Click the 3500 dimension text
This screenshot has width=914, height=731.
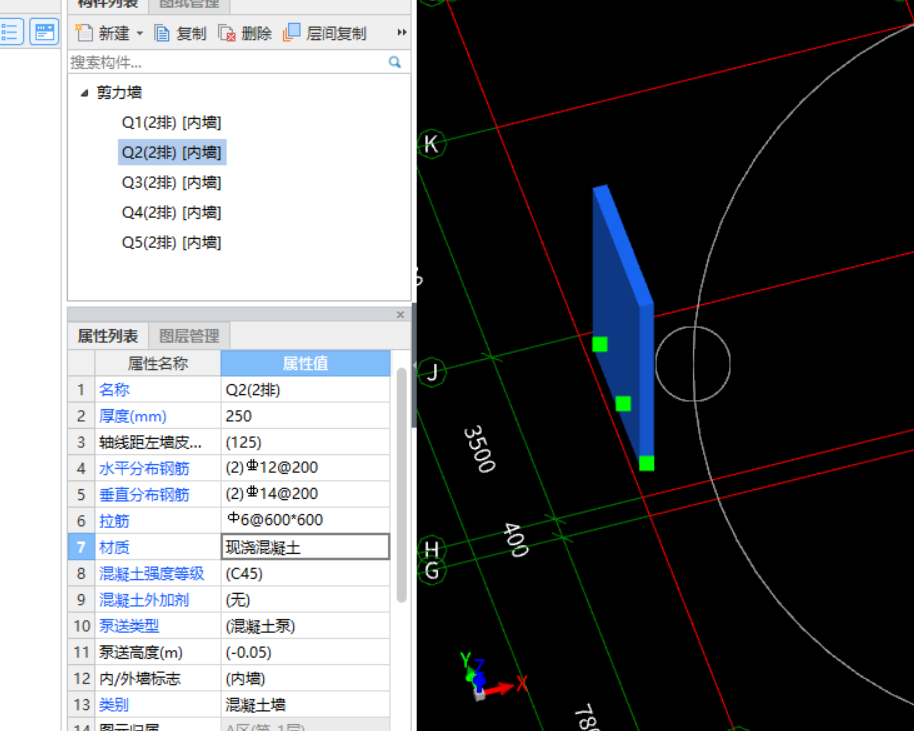coord(480,449)
